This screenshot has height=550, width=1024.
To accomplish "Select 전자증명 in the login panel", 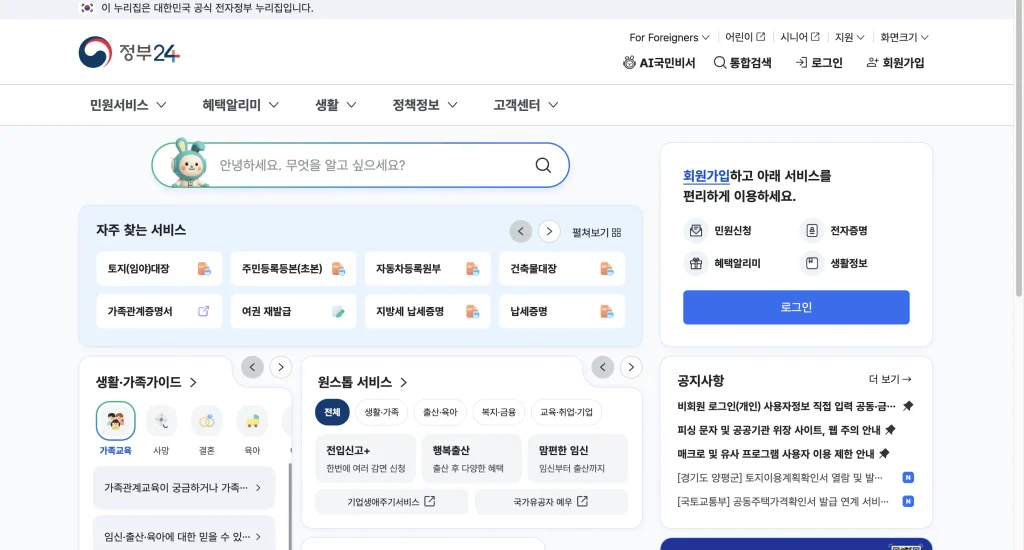I will [x=835, y=231].
